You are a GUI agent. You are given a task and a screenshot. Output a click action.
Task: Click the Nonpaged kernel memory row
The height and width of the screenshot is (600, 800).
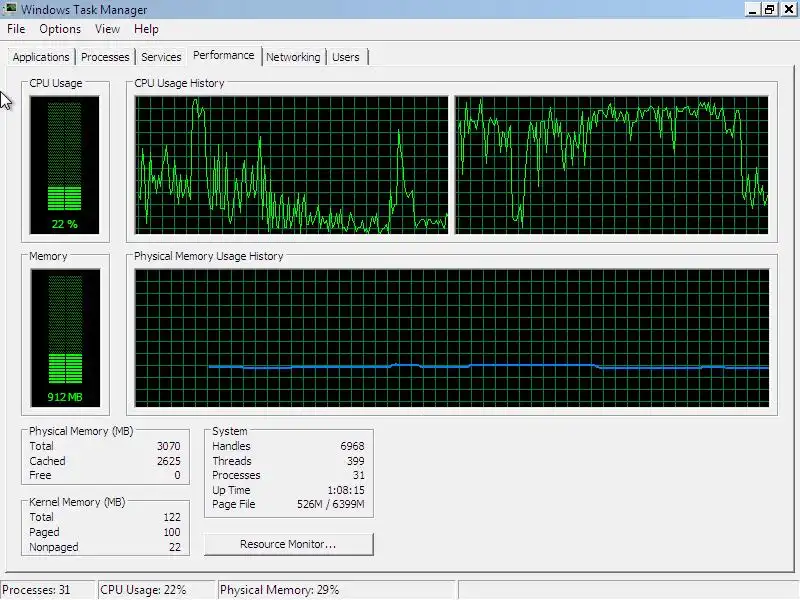105,547
